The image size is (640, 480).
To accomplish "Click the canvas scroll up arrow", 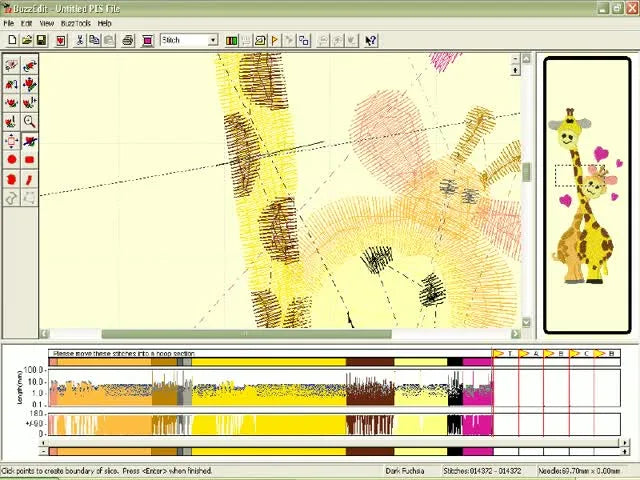I will 527,60.
